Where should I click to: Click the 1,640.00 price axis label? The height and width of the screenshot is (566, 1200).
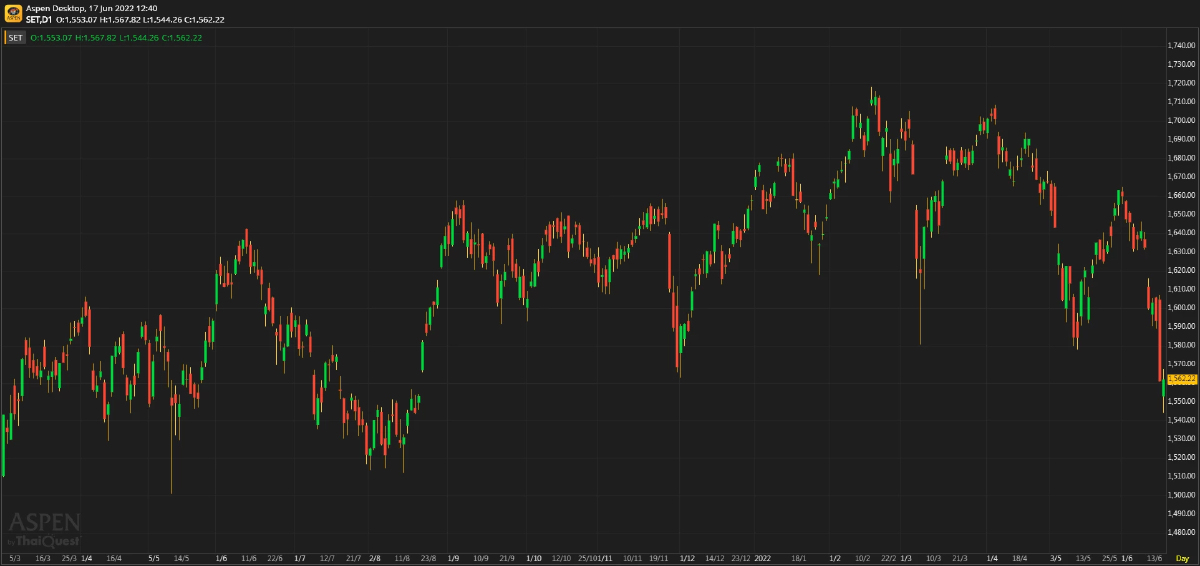(x=1183, y=233)
